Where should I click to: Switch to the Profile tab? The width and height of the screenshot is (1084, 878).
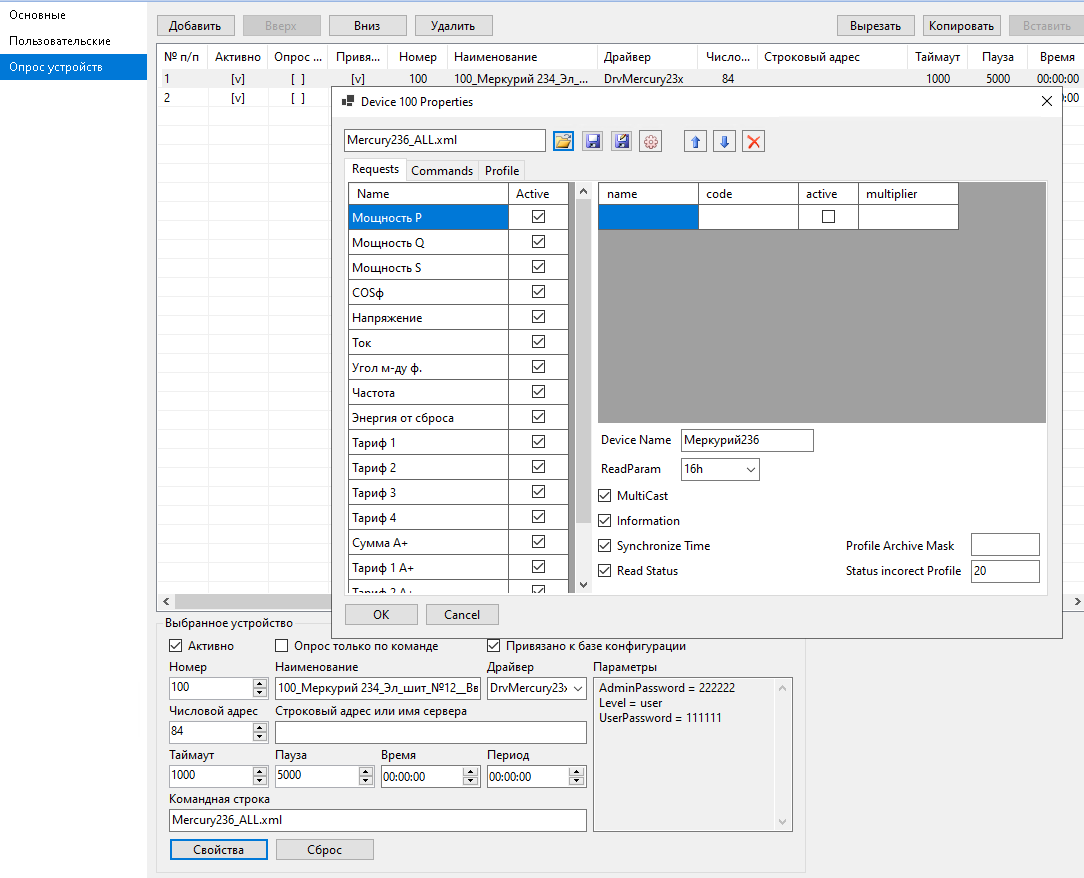(x=502, y=171)
